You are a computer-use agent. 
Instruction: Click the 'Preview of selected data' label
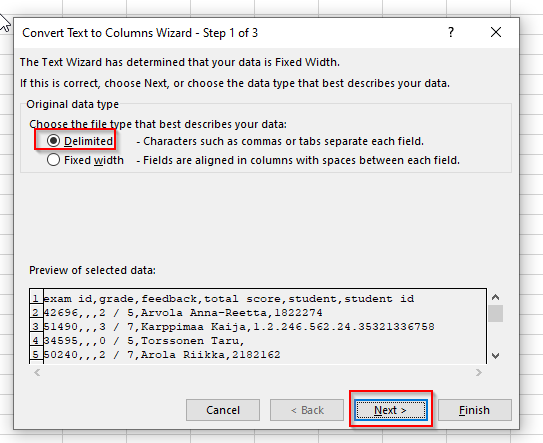coord(92,270)
